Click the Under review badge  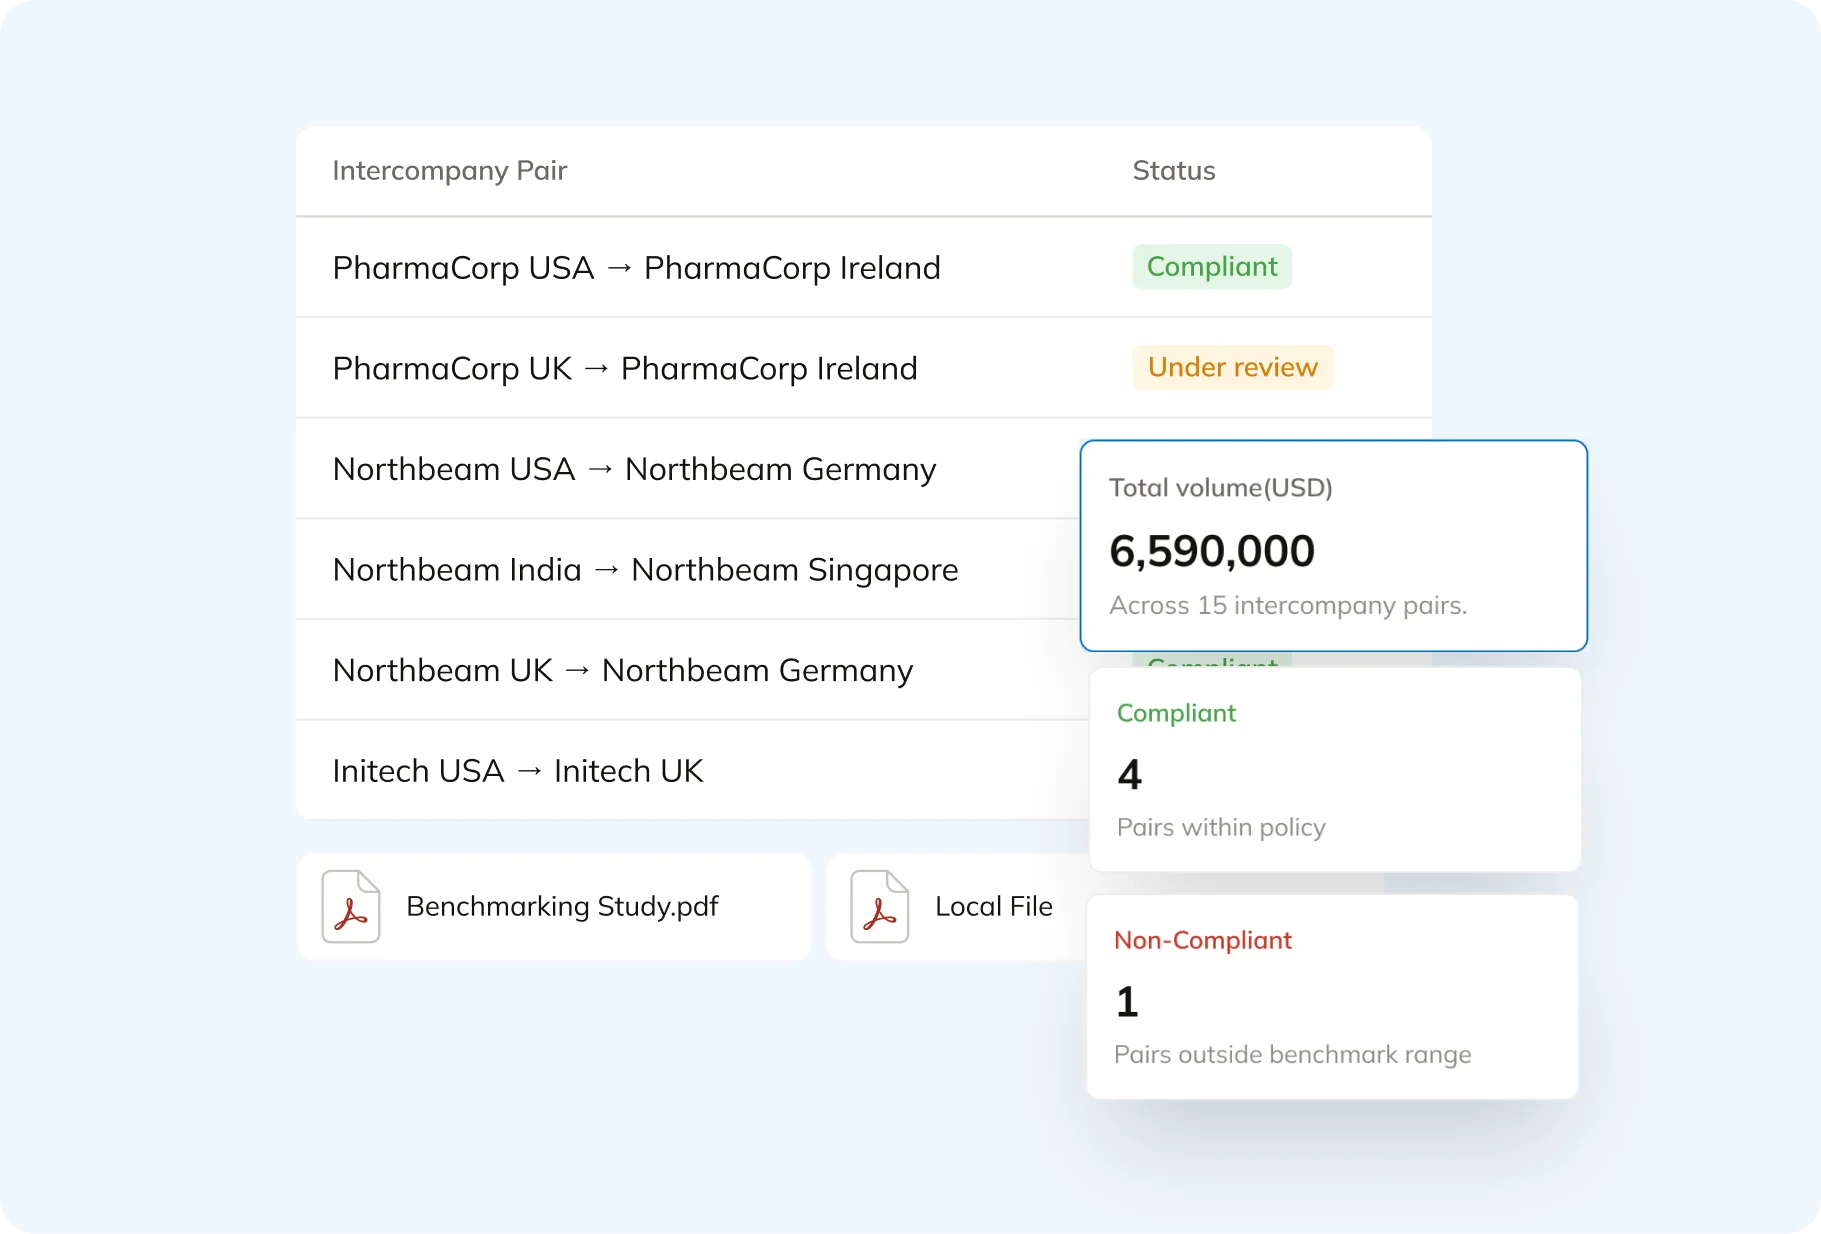pyautogui.click(x=1232, y=367)
